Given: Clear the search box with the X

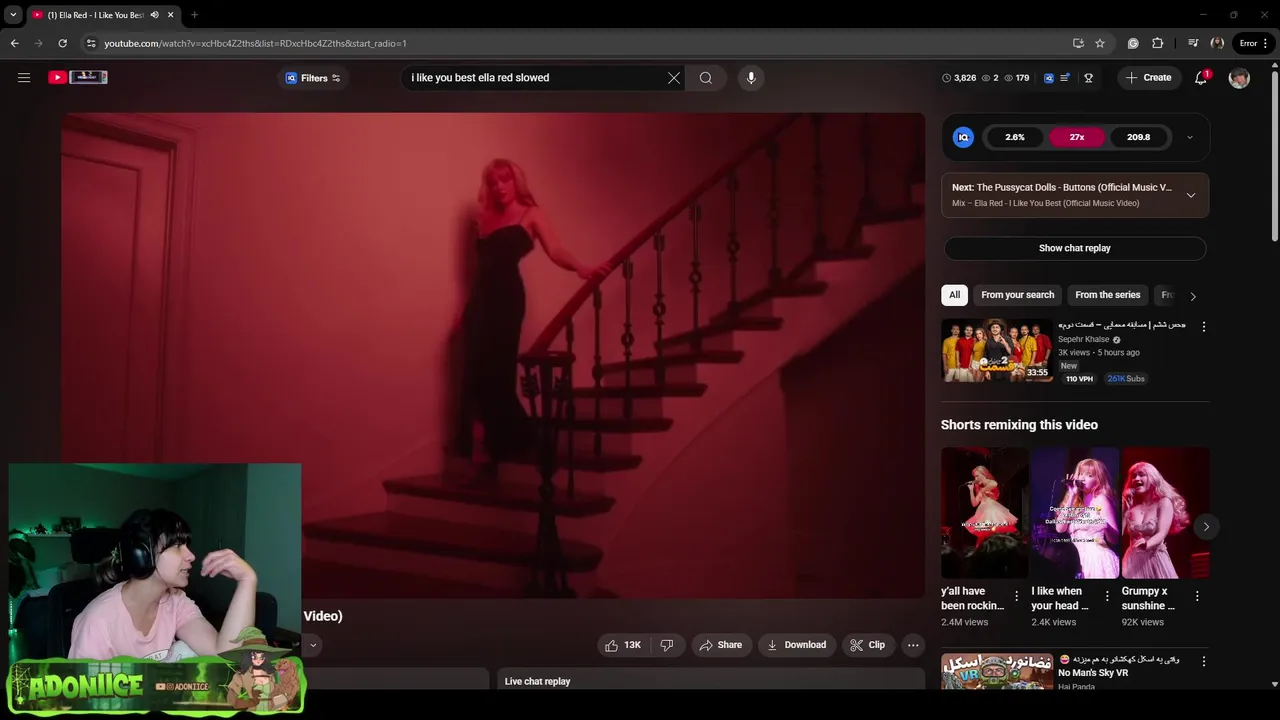Looking at the screenshot, I should (674, 78).
